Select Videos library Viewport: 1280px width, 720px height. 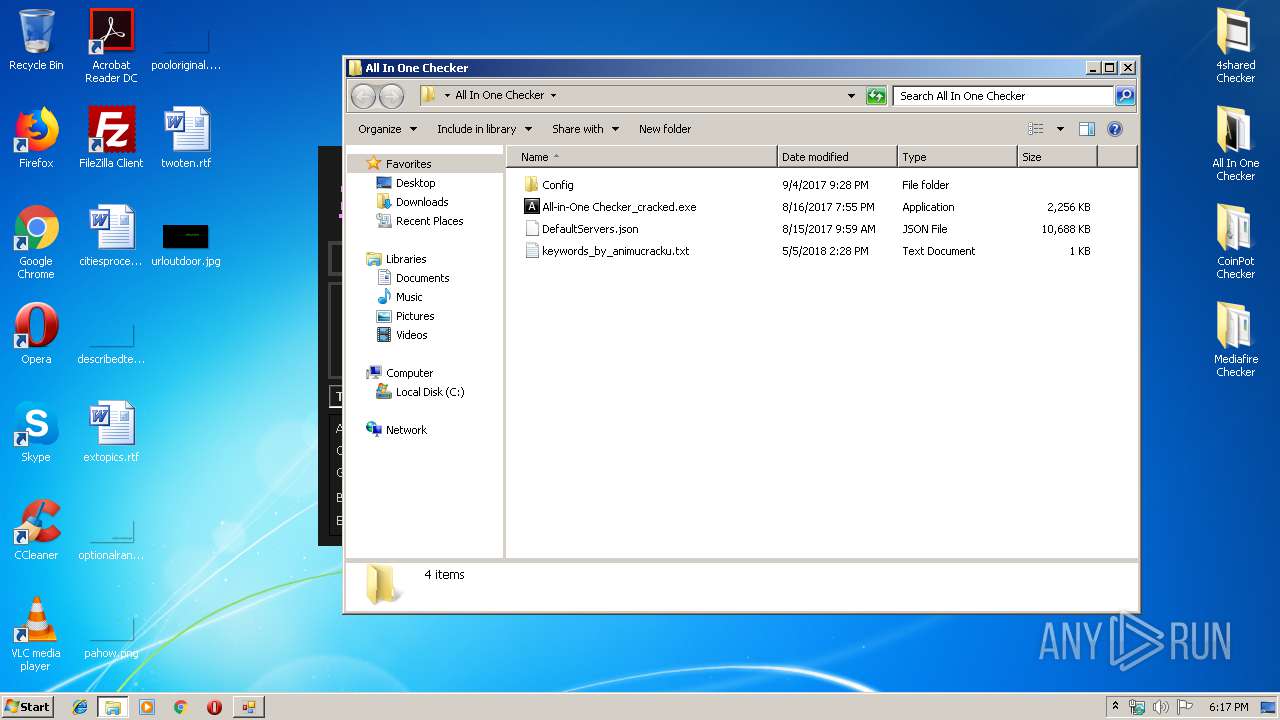point(411,335)
